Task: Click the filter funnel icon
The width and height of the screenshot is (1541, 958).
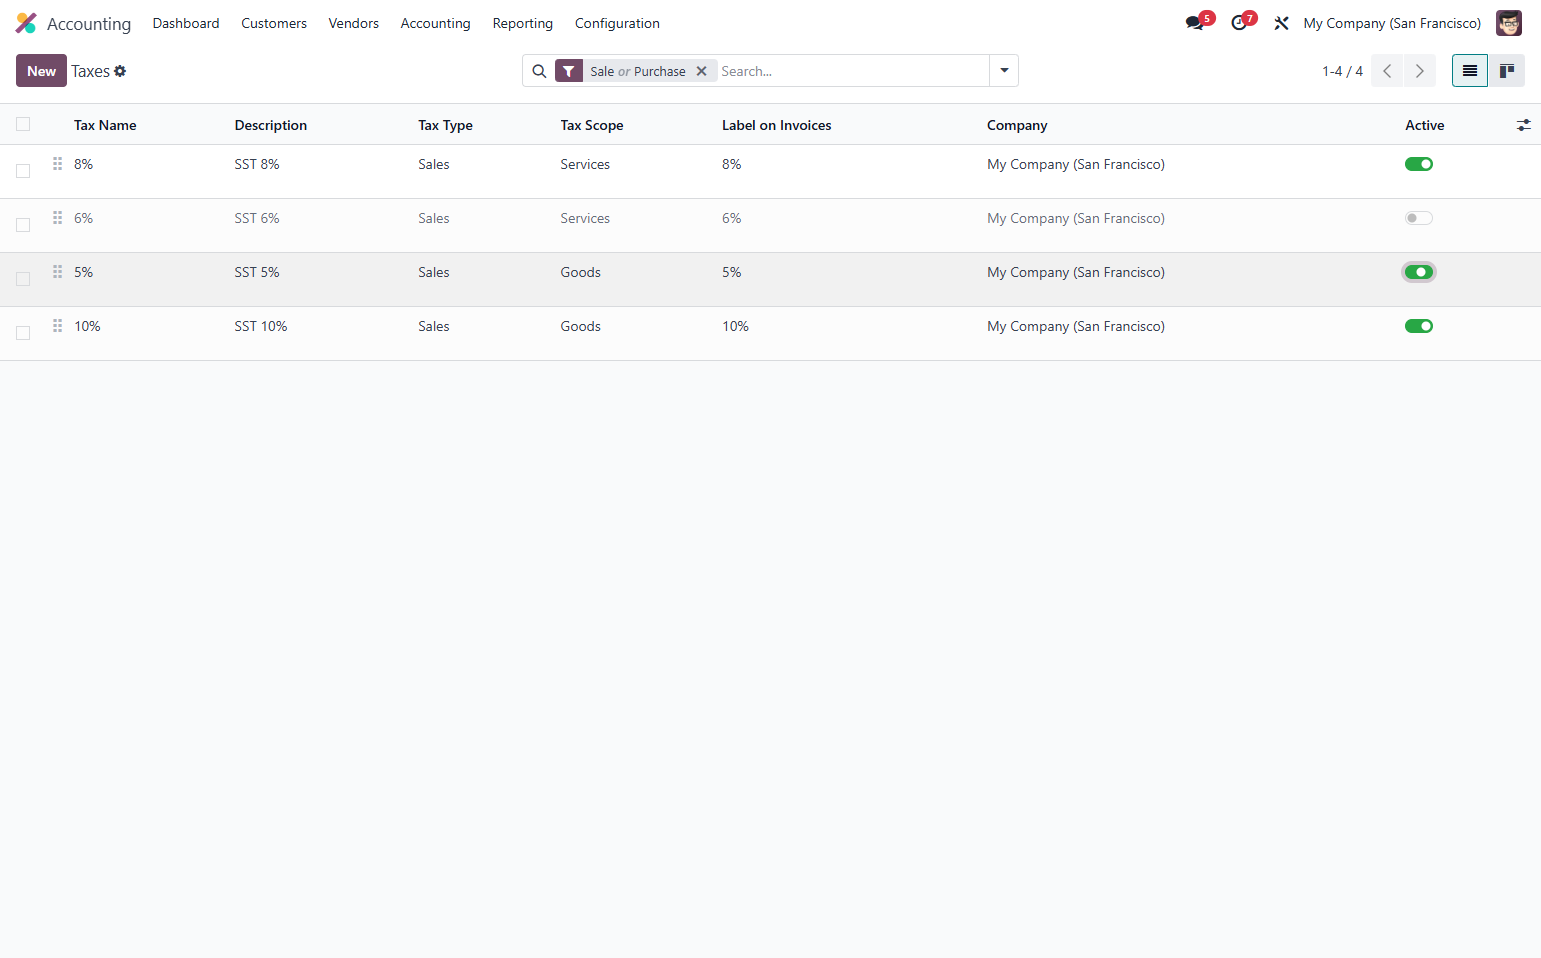Action: (569, 71)
